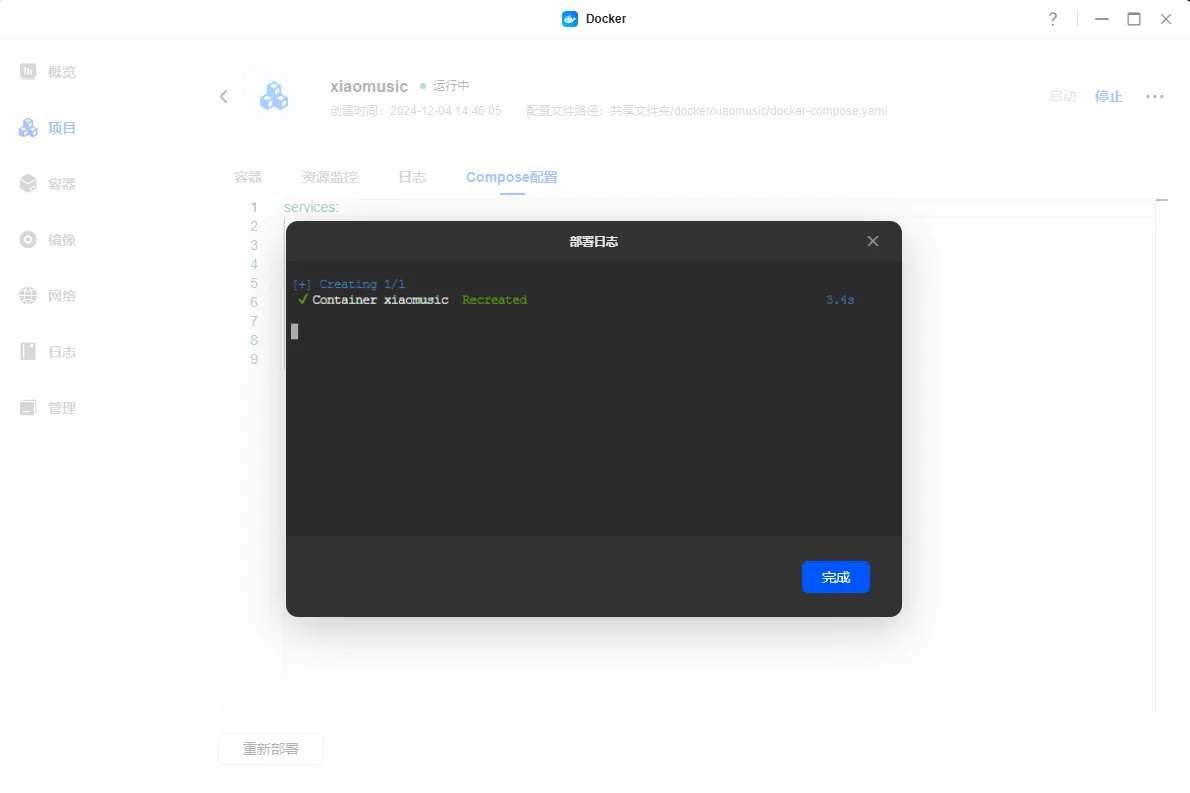Go to the 网络 network sidebar icon
1190x793 pixels.
coord(29,296)
